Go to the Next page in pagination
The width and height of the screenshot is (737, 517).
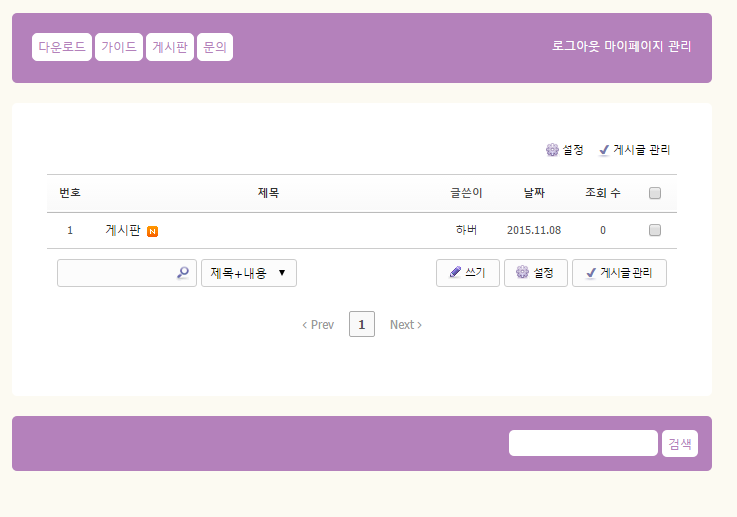click(x=405, y=324)
